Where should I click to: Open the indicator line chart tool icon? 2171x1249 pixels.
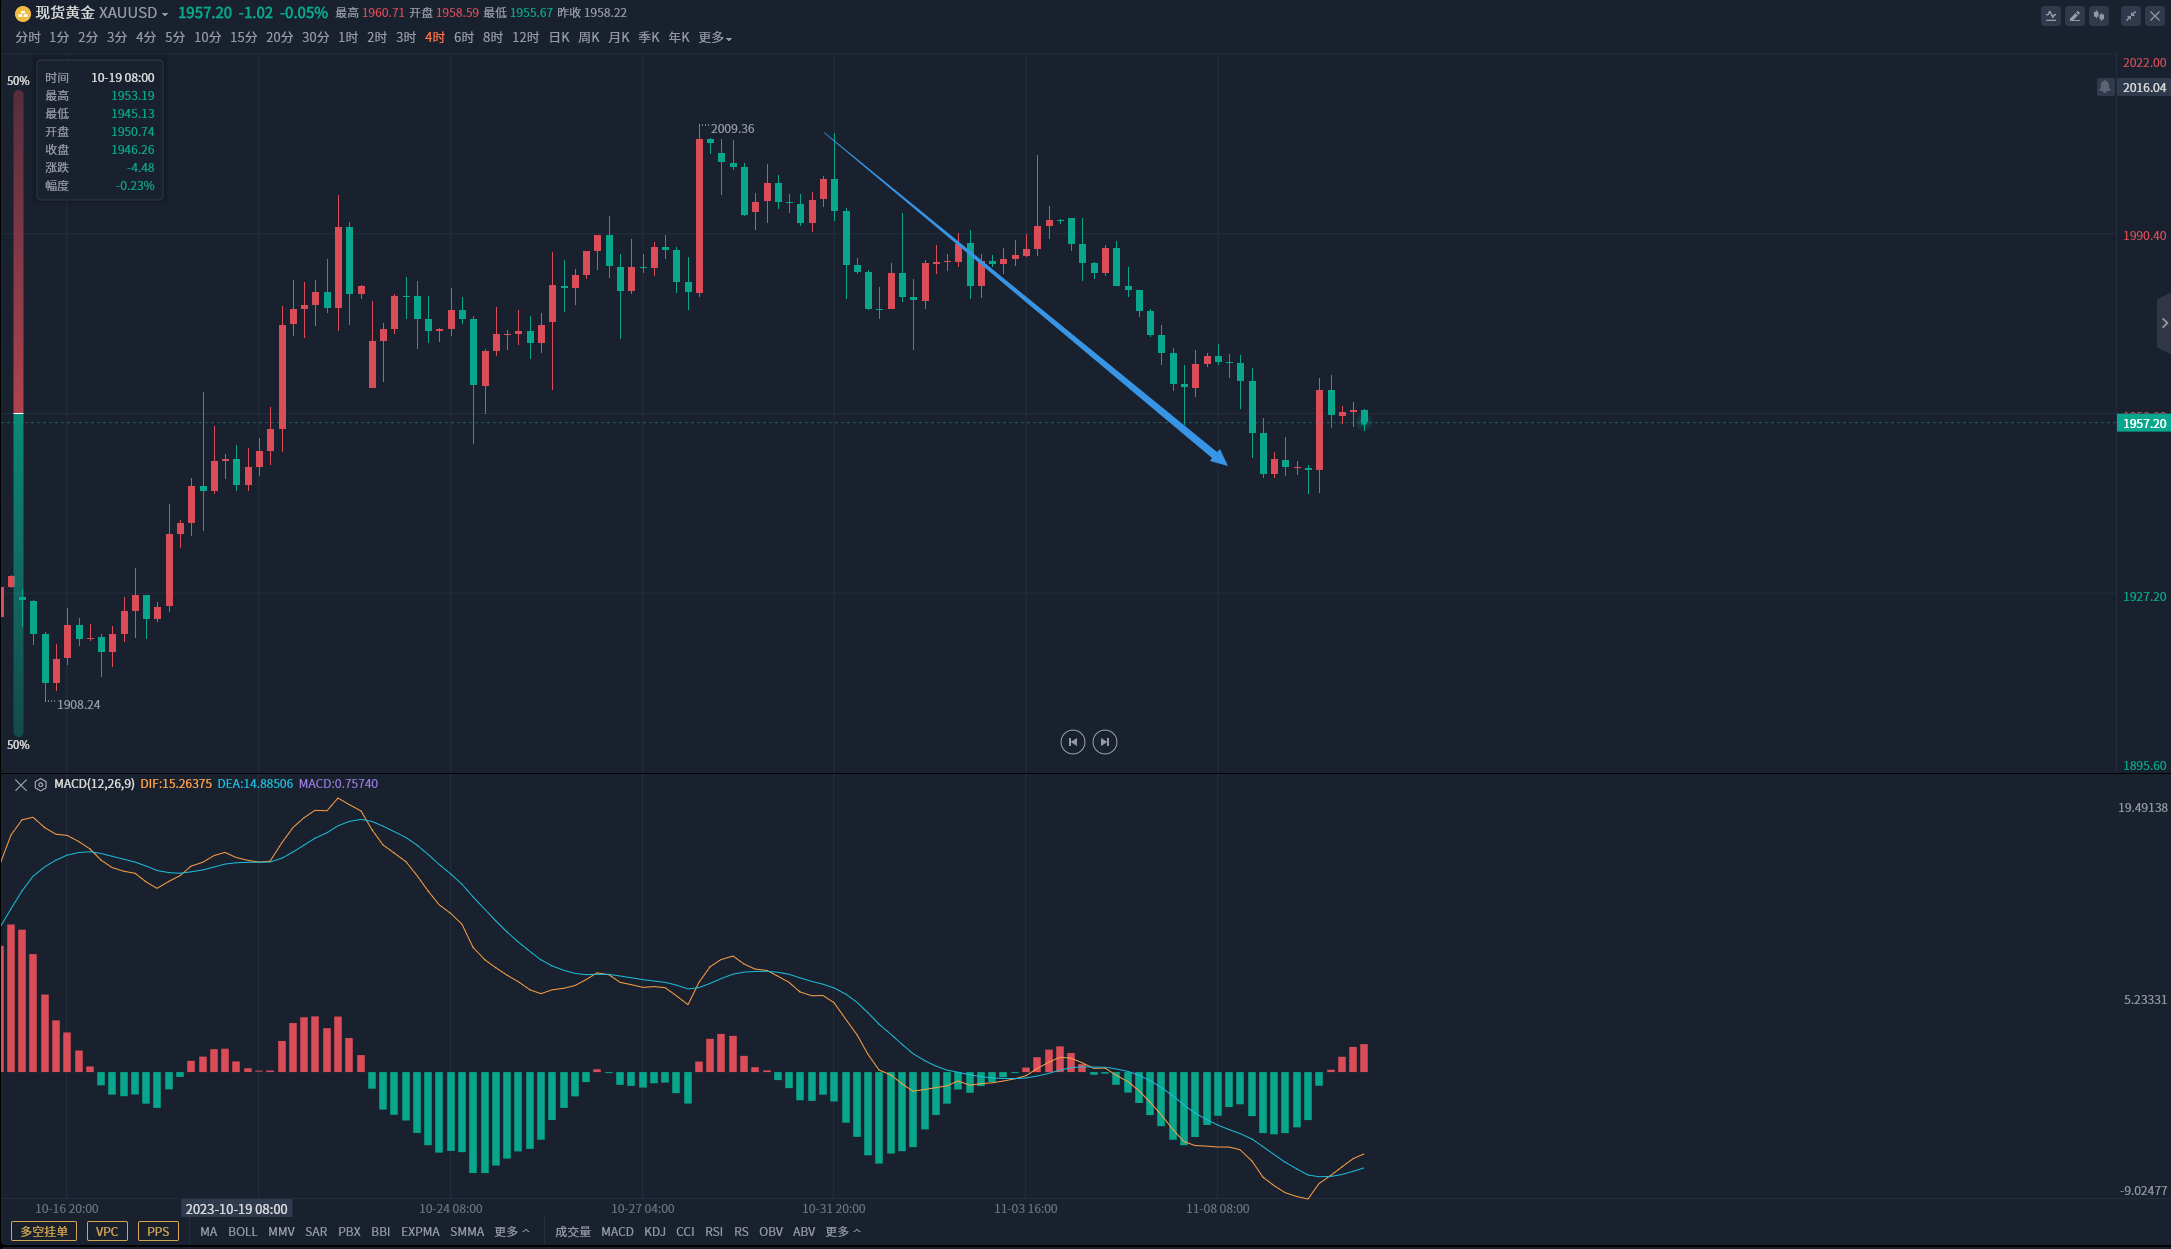[x=2051, y=15]
